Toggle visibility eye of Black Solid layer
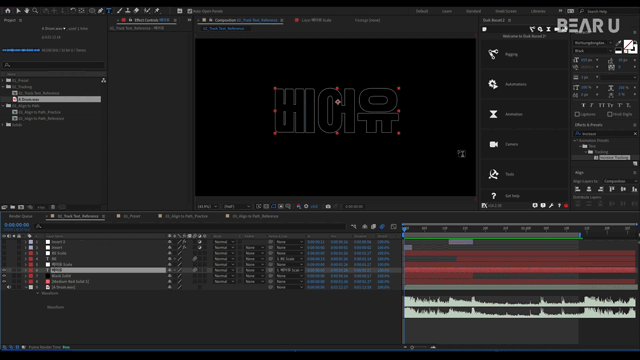The width and height of the screenshot is (640, 360). coord(4,276)
